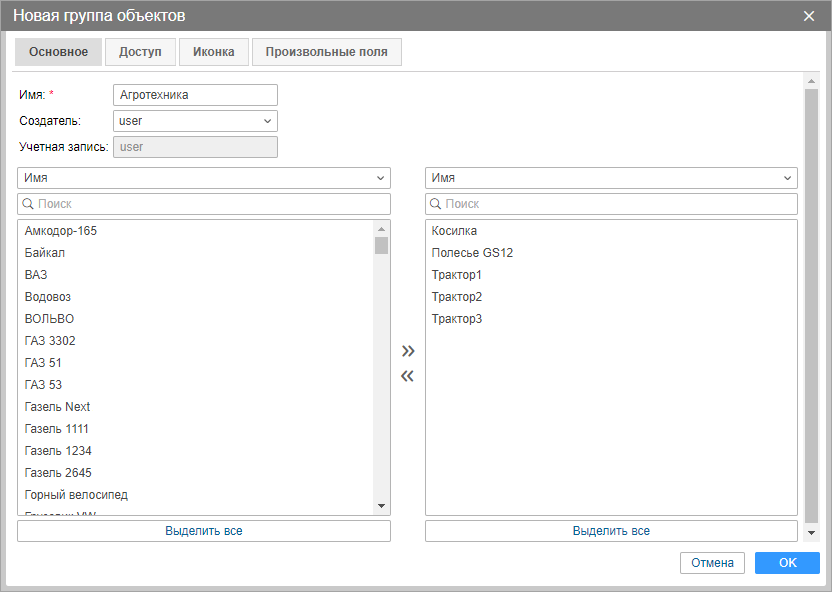
Task: Click the Имя field containing Агротехника
Action: click(x=195, y=95)
